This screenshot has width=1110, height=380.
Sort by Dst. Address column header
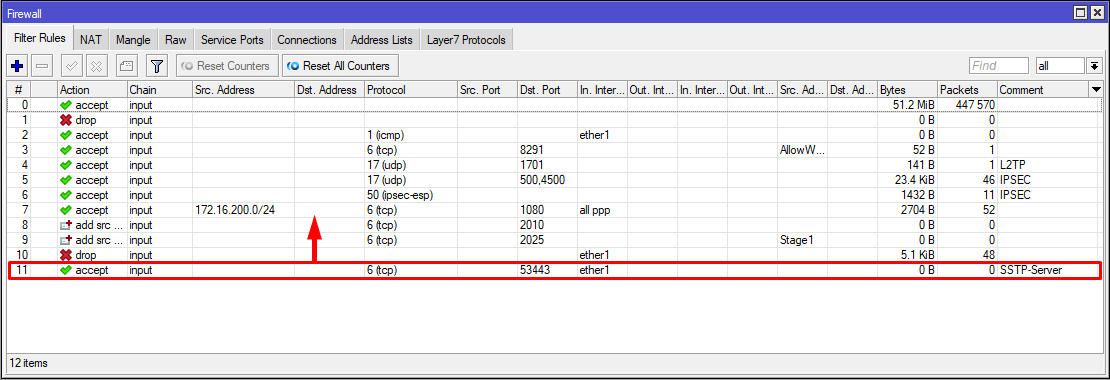(x=329, y=90)
